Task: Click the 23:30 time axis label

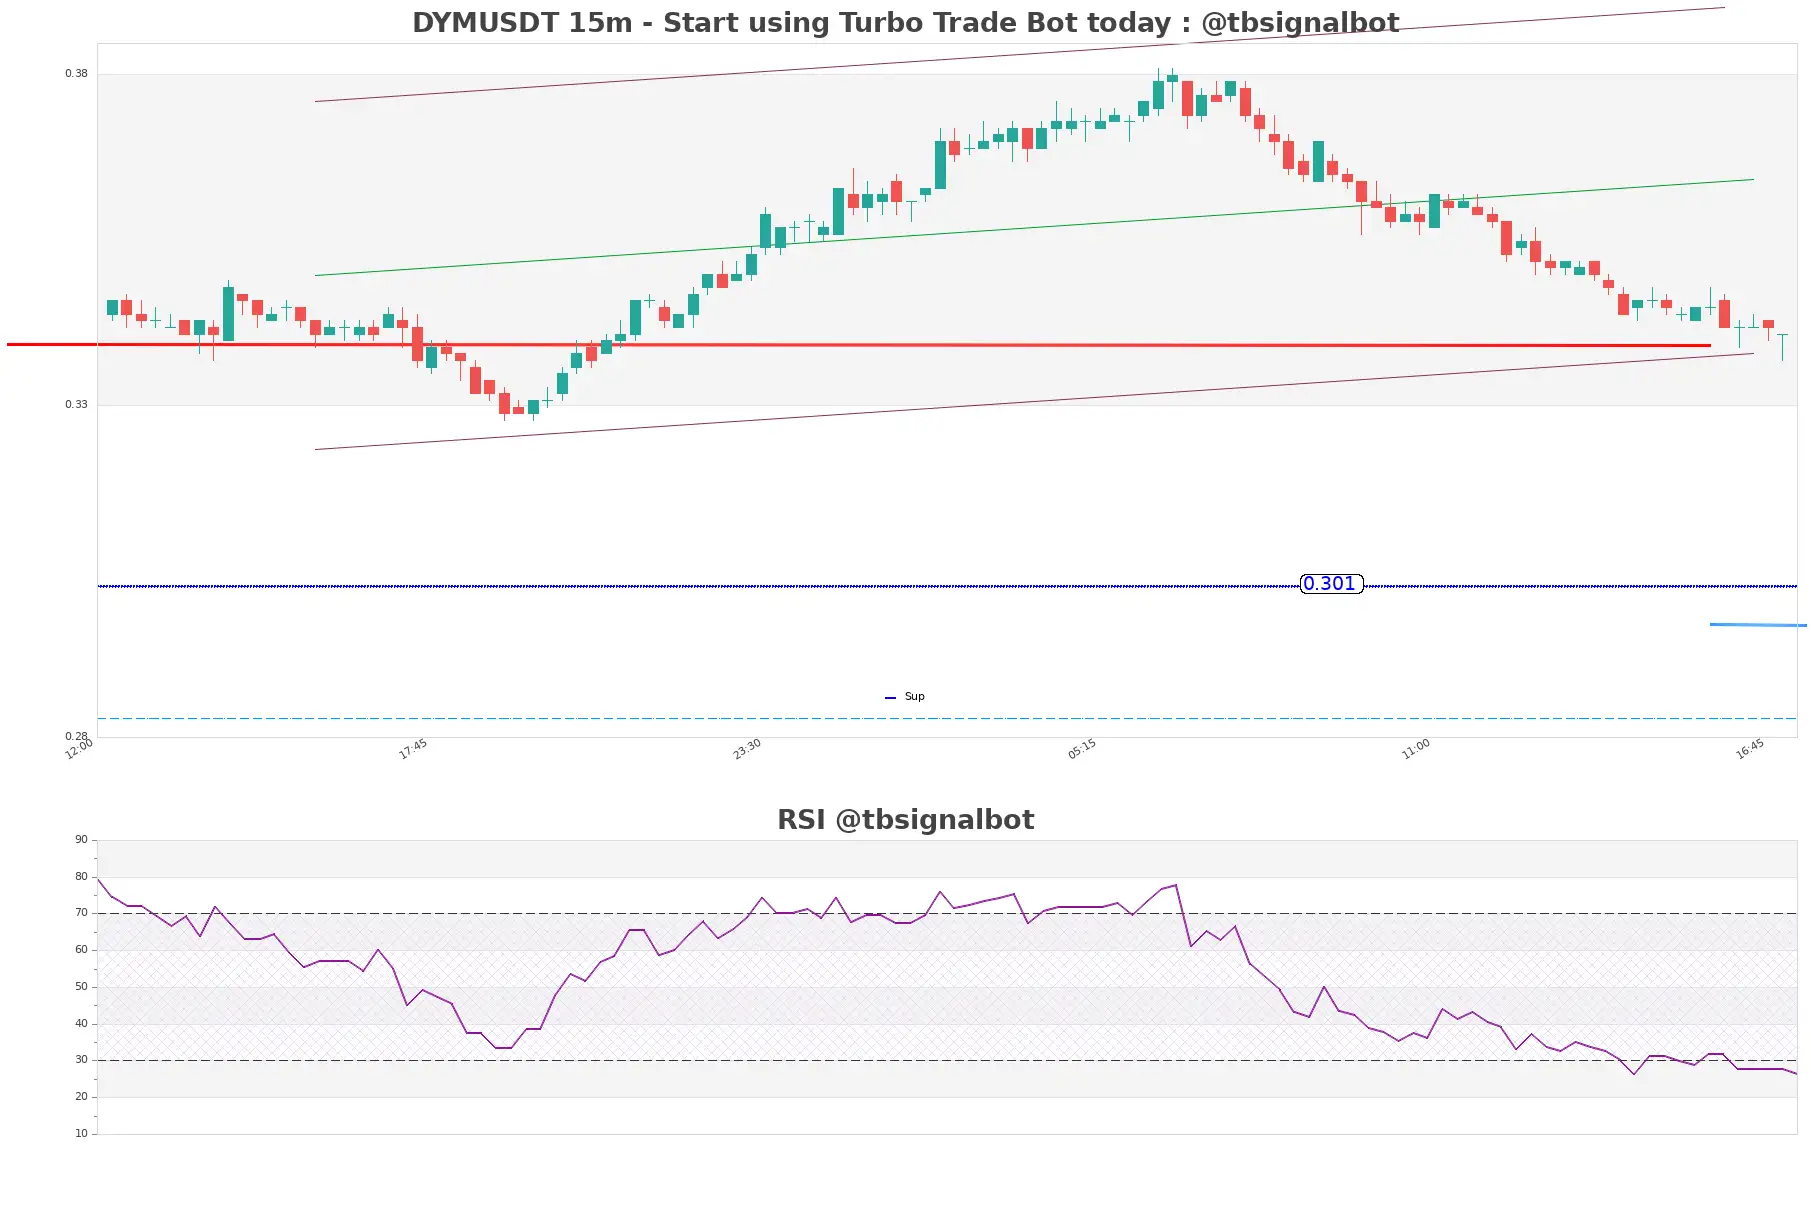Action: pyautogui.click(x=747, y=749)
